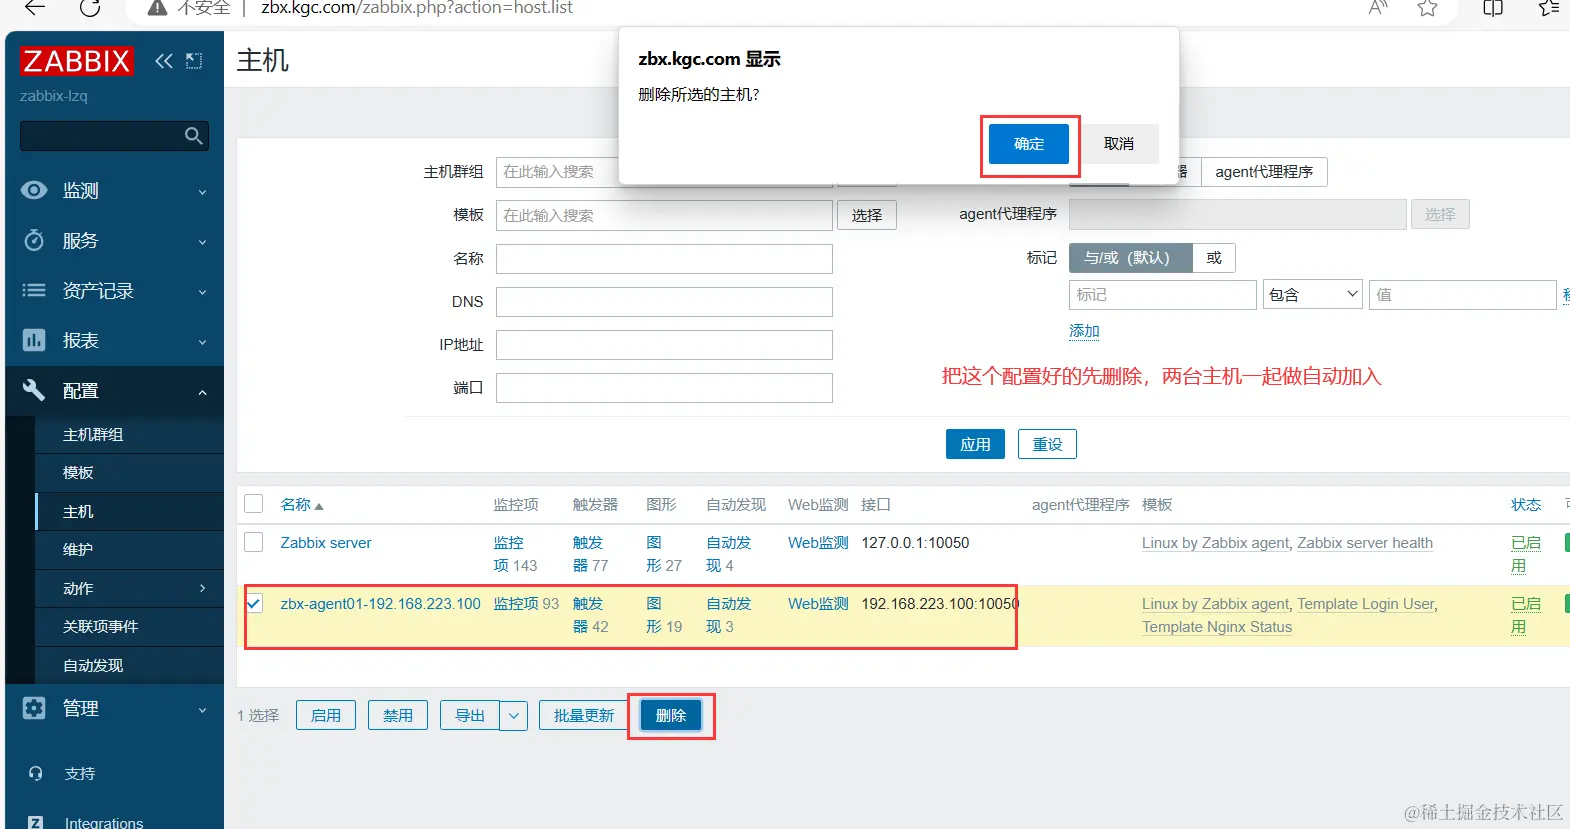
Task: Click the 添加 tag link
Action: 1084,331
